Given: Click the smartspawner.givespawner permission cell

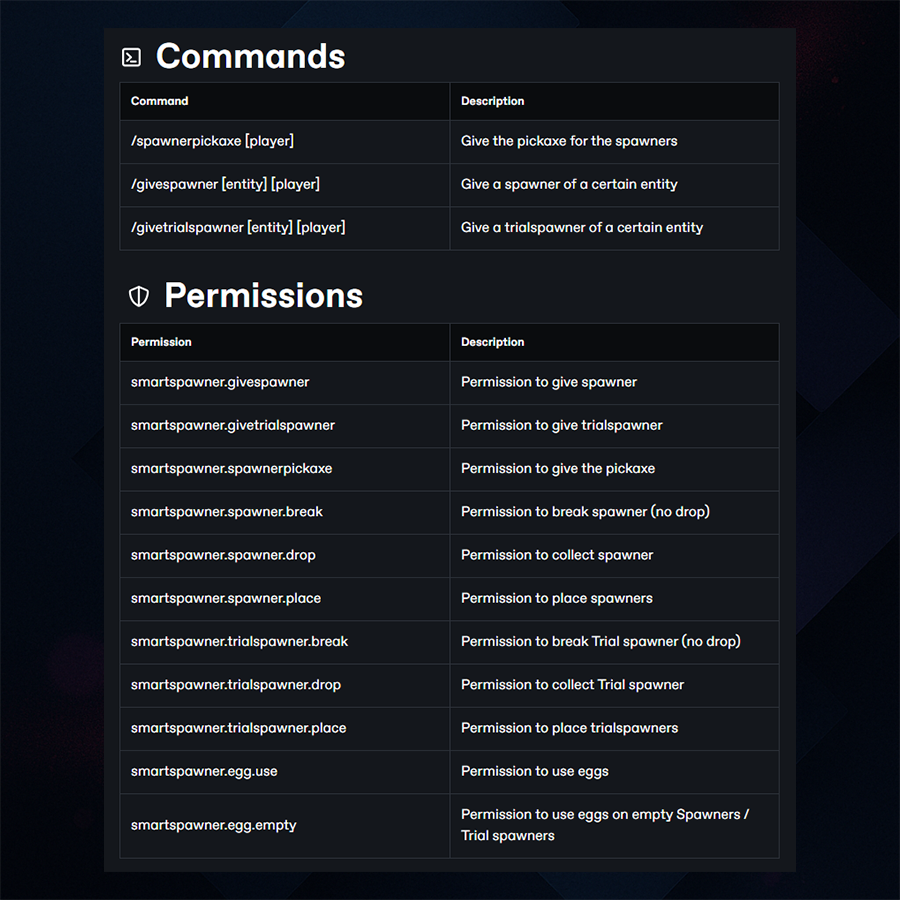Looking at the screenshot, I should [220, 382].
